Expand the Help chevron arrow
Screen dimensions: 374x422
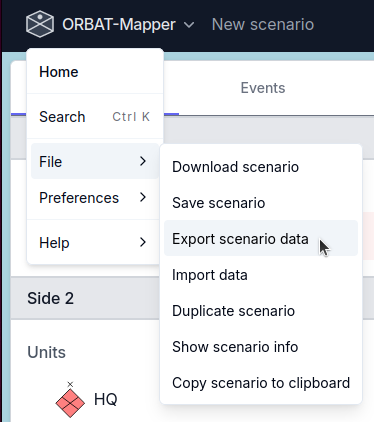(x=143, y=242)
